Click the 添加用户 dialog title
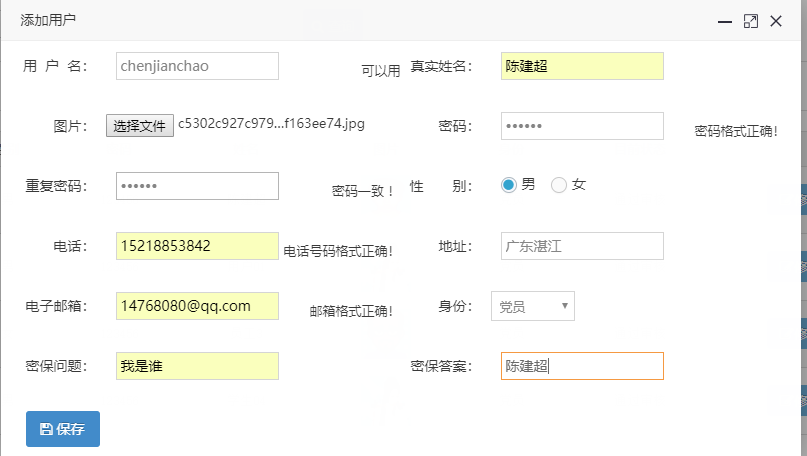The height and width of the screenshot is (456, 807). pos(48,20)
